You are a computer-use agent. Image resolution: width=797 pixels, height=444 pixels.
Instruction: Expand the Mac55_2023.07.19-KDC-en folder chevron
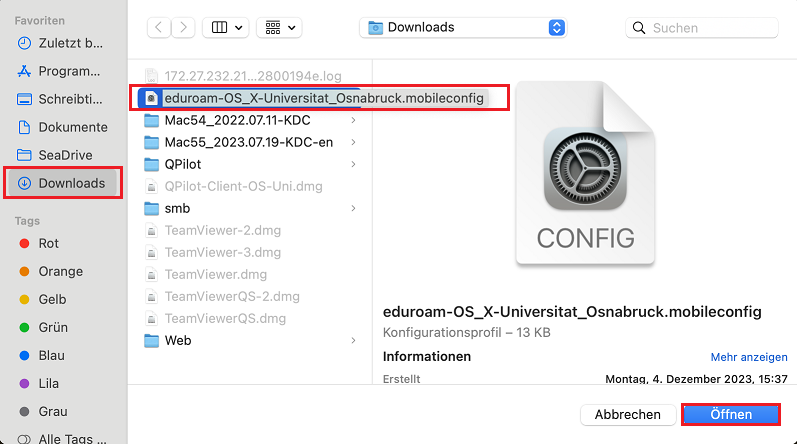click(x=353, y=142)
